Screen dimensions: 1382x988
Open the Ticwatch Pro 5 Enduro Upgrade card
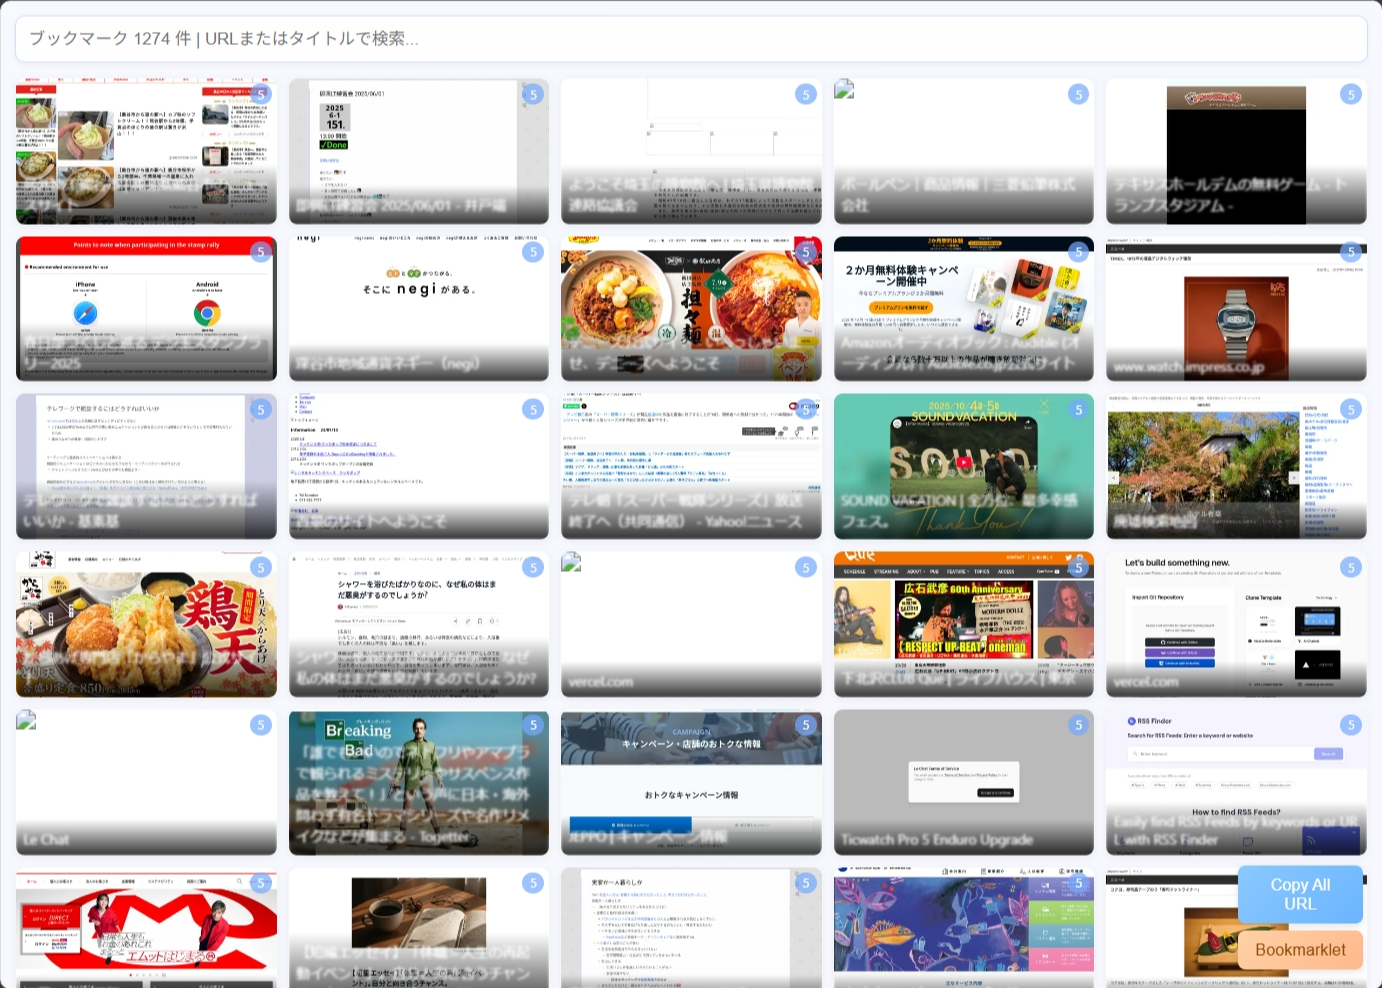click(x=964, y=782)
